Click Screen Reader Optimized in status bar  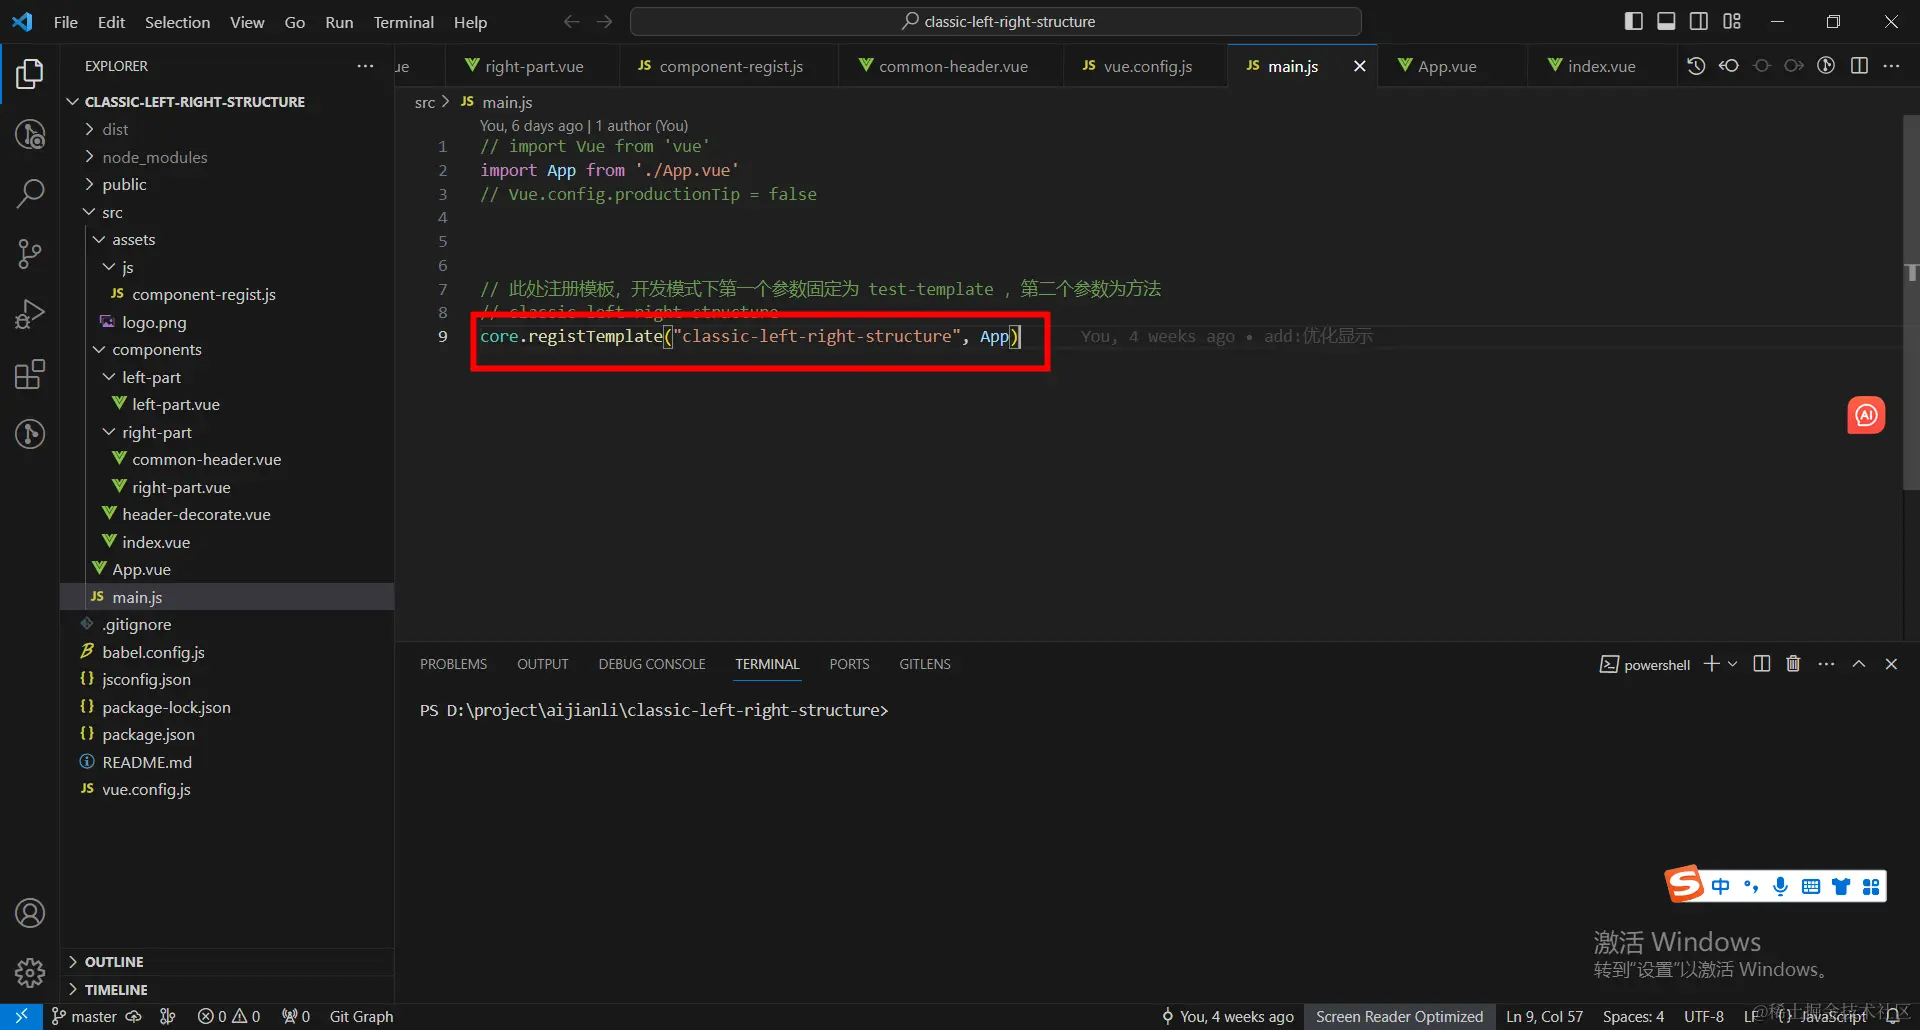[1400, 1016]
